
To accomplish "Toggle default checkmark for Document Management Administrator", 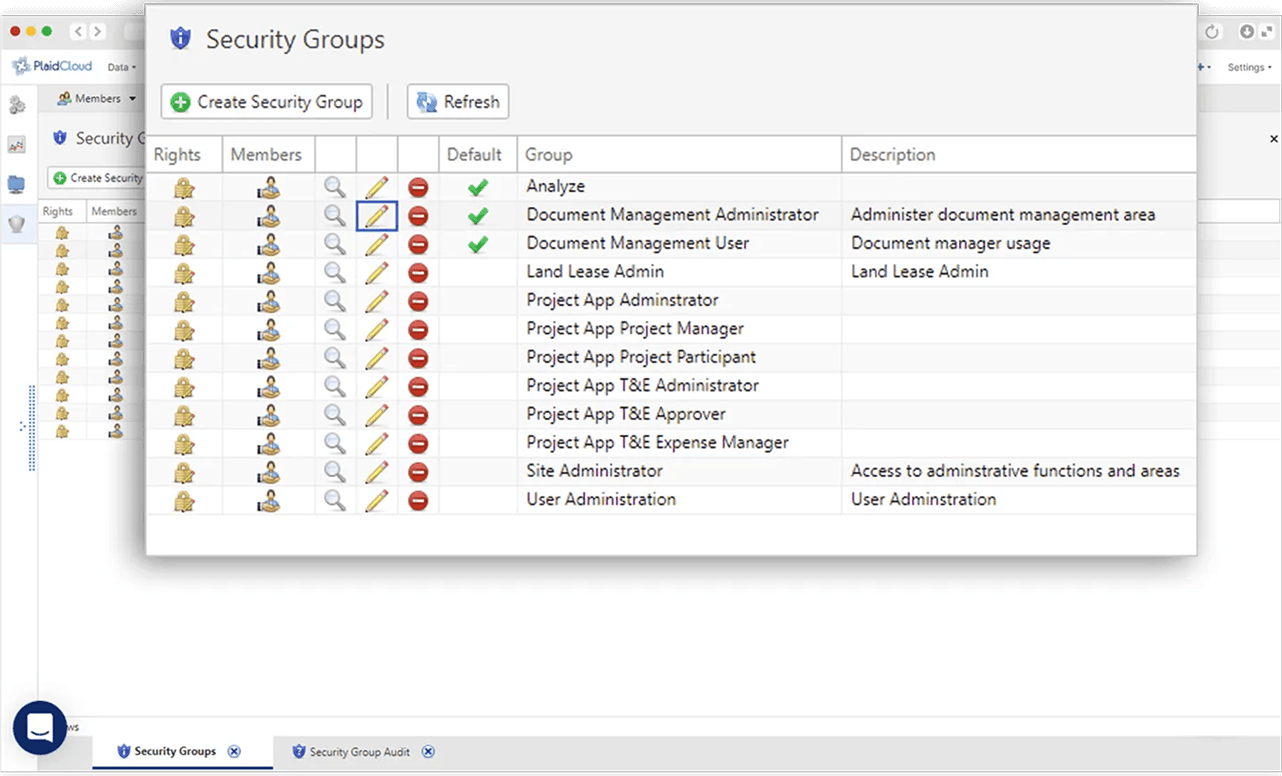I will 478,216.
